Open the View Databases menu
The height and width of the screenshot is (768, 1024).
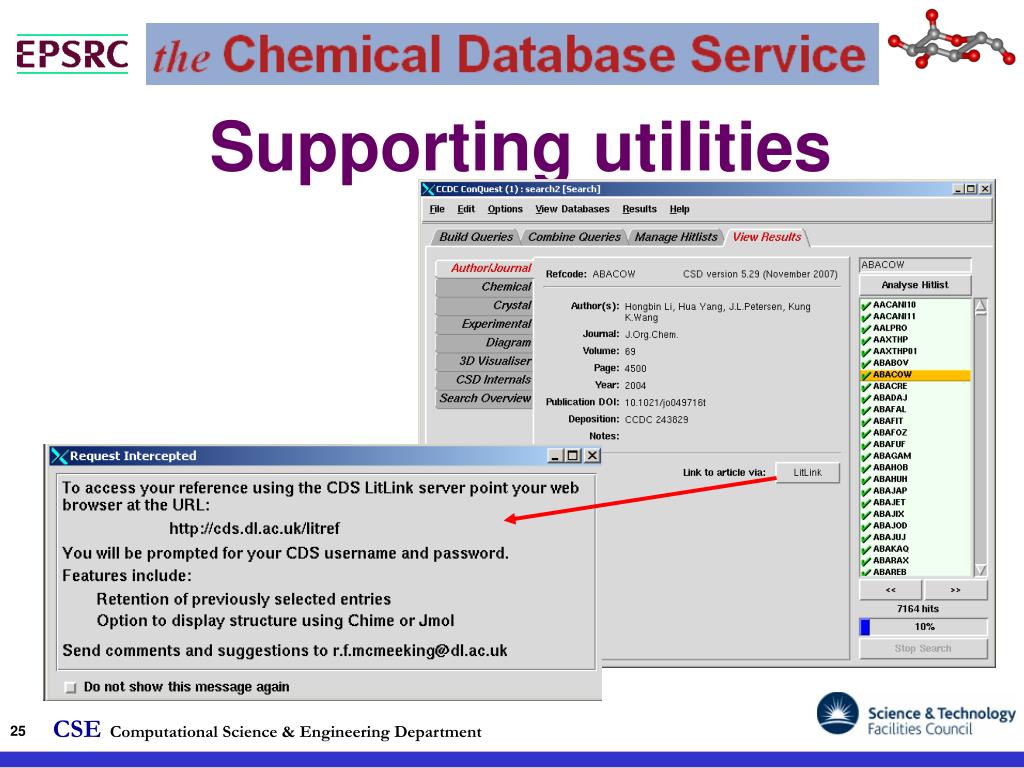point(572,209)
